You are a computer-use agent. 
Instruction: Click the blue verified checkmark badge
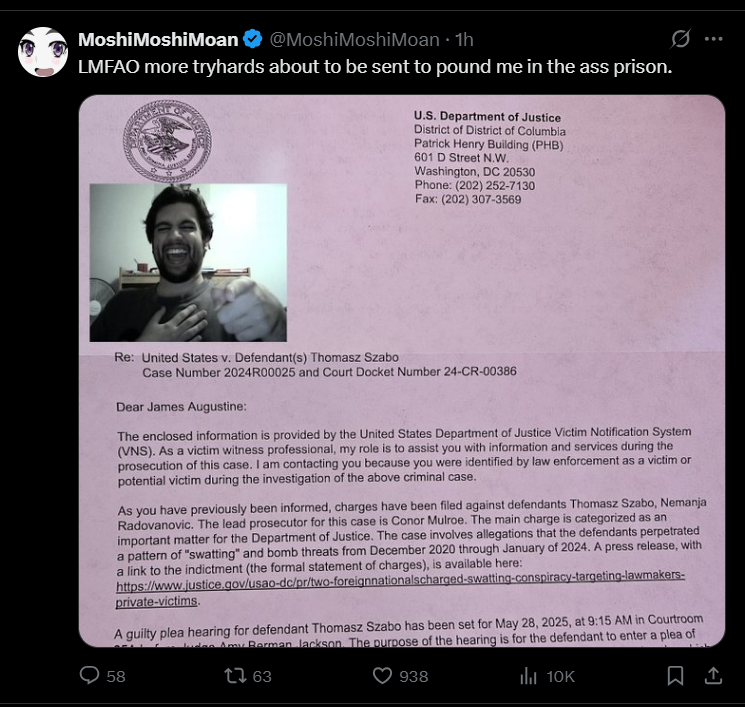pyautogui.click(x=253, y=39)
